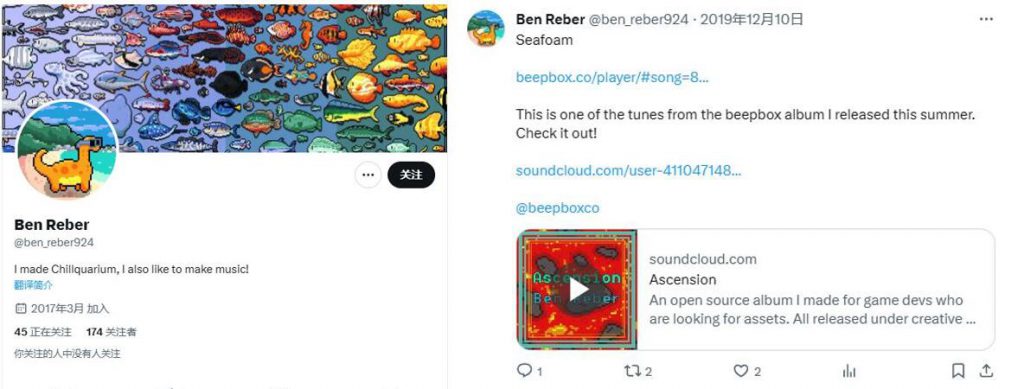Click the @beepboxco mention
This screenshot has width=1024, height=389.
coord(557,208)
